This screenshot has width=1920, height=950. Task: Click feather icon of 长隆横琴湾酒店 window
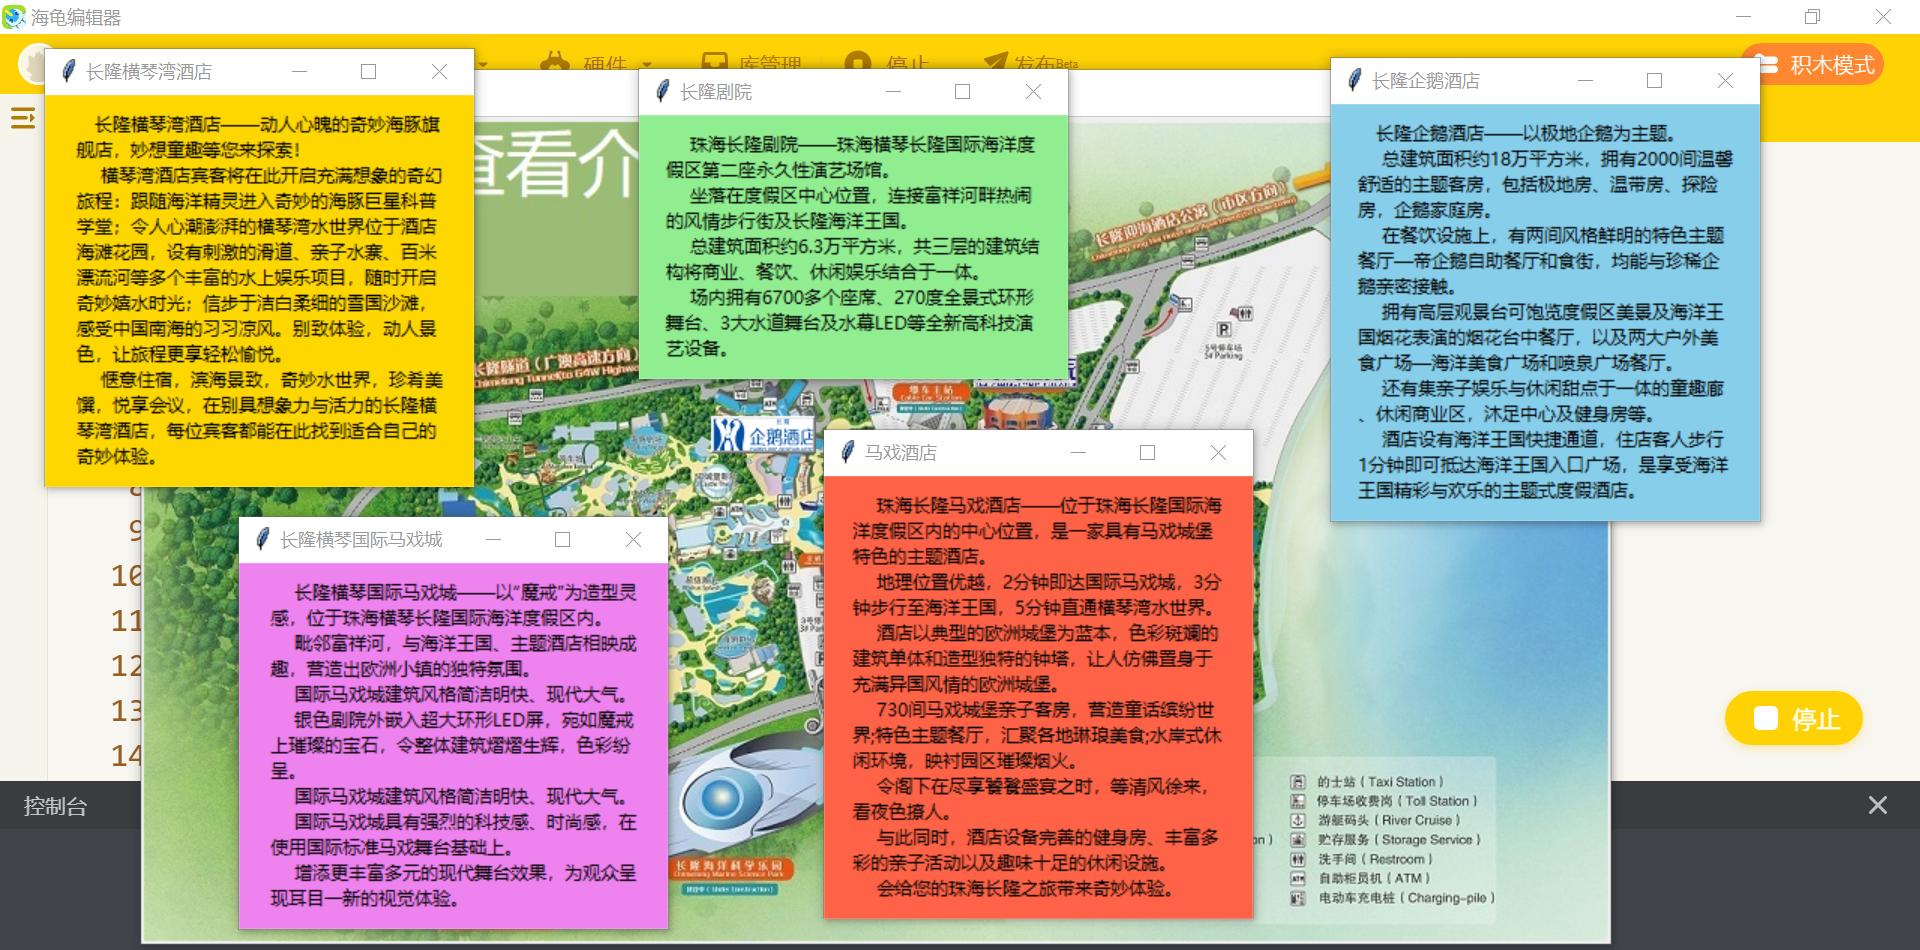[x=68, y=71]
